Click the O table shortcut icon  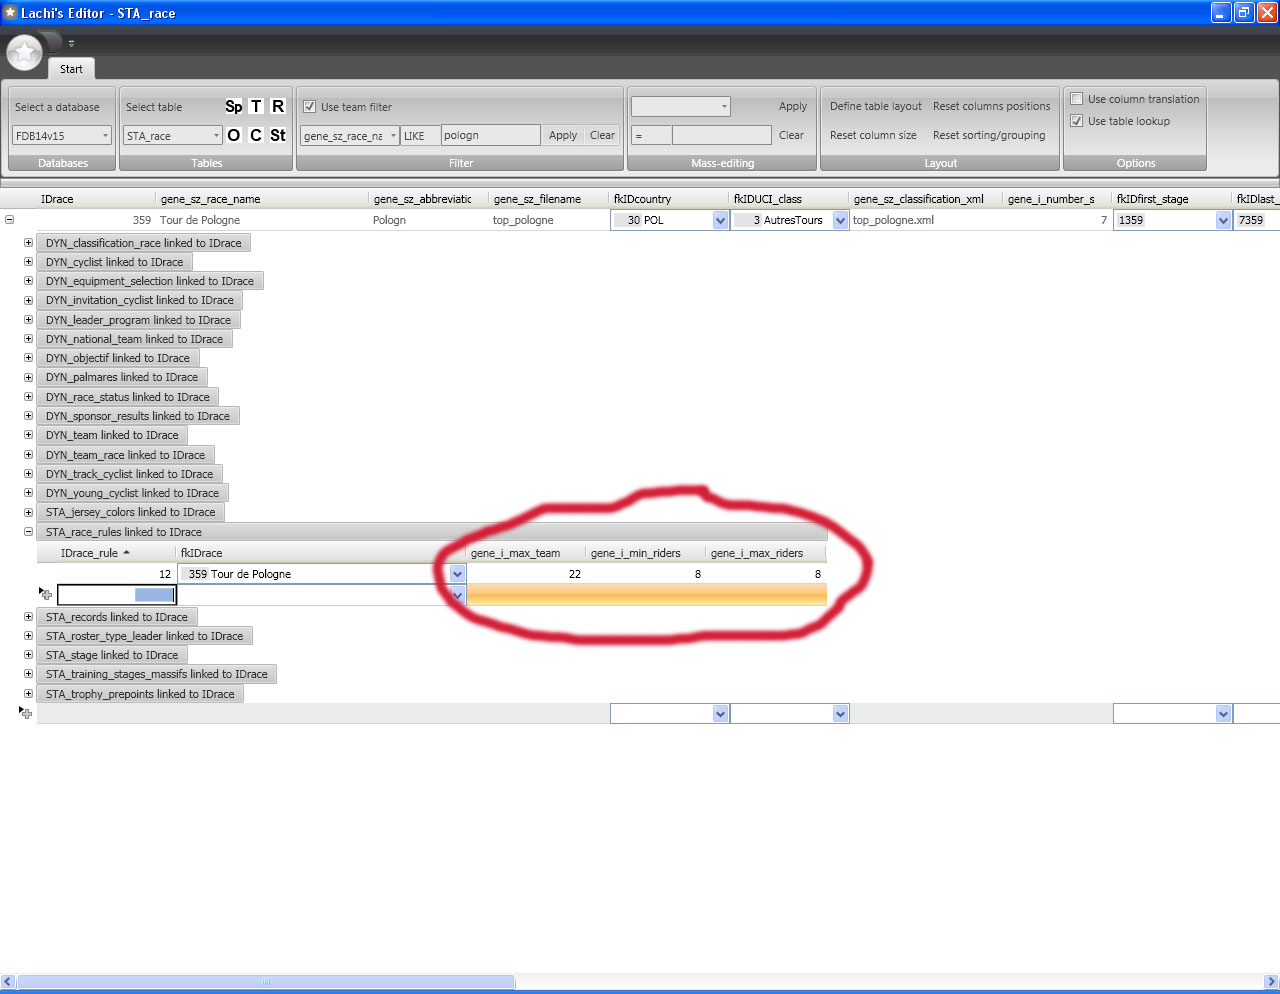click(233, 135)
